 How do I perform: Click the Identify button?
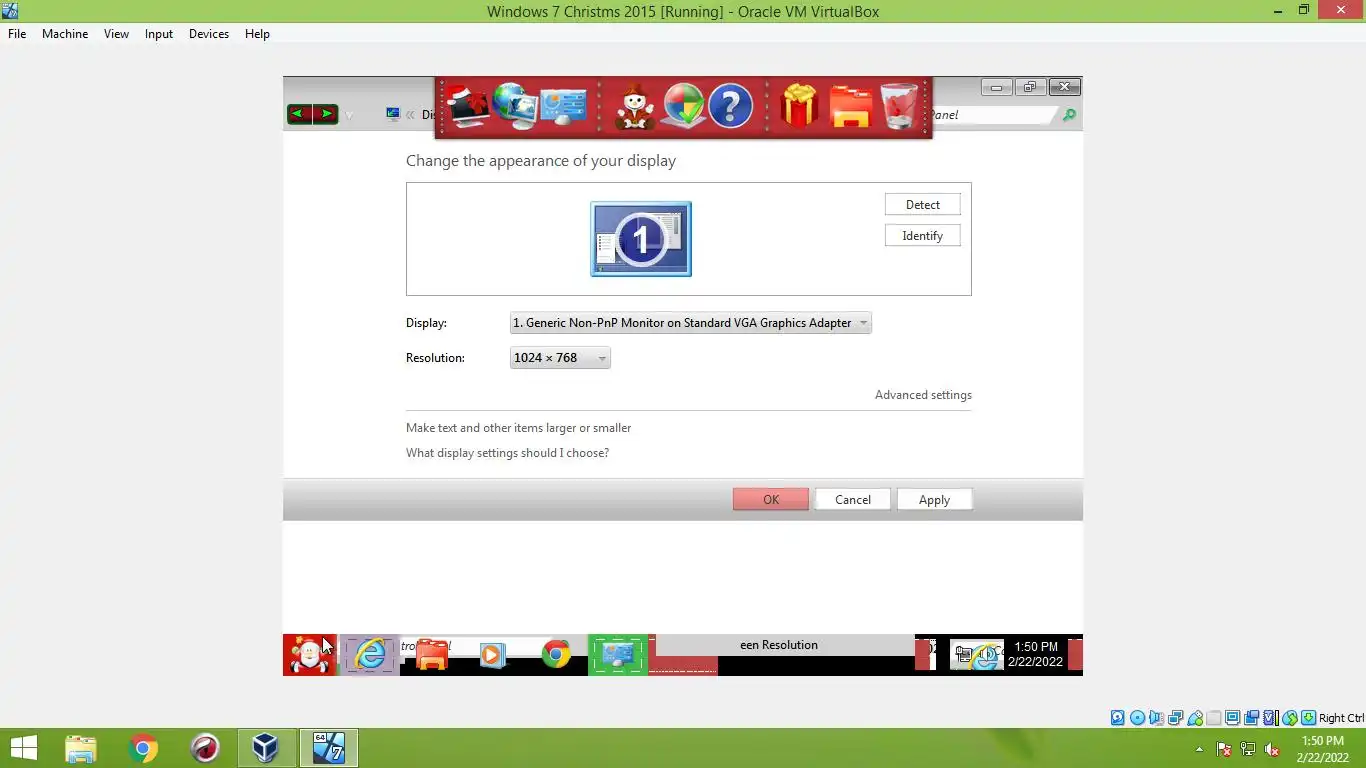922,236
